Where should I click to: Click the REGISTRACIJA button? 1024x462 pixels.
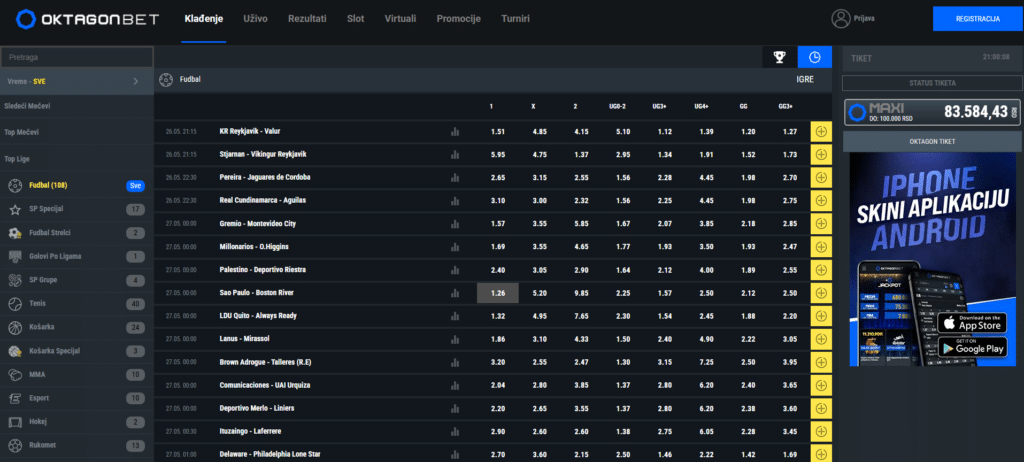978,19
